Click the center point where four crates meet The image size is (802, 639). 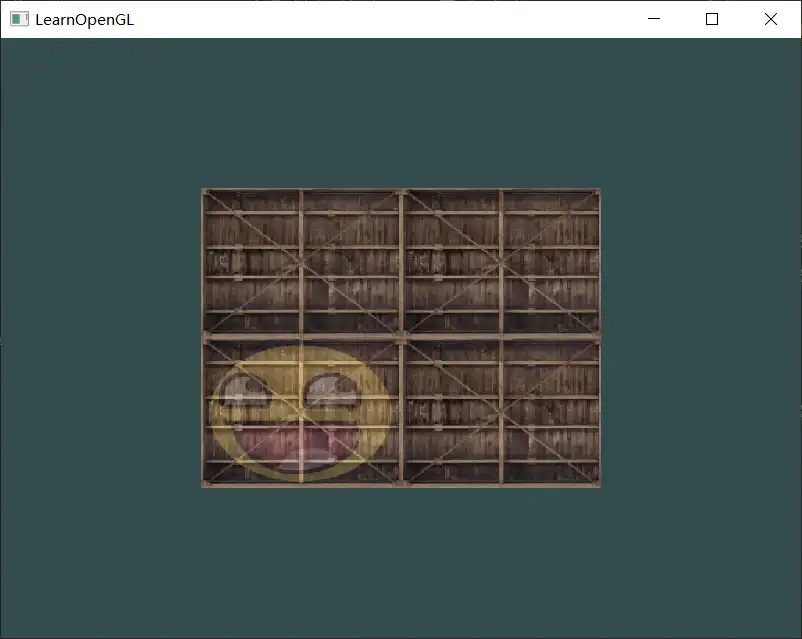(401, 337)
